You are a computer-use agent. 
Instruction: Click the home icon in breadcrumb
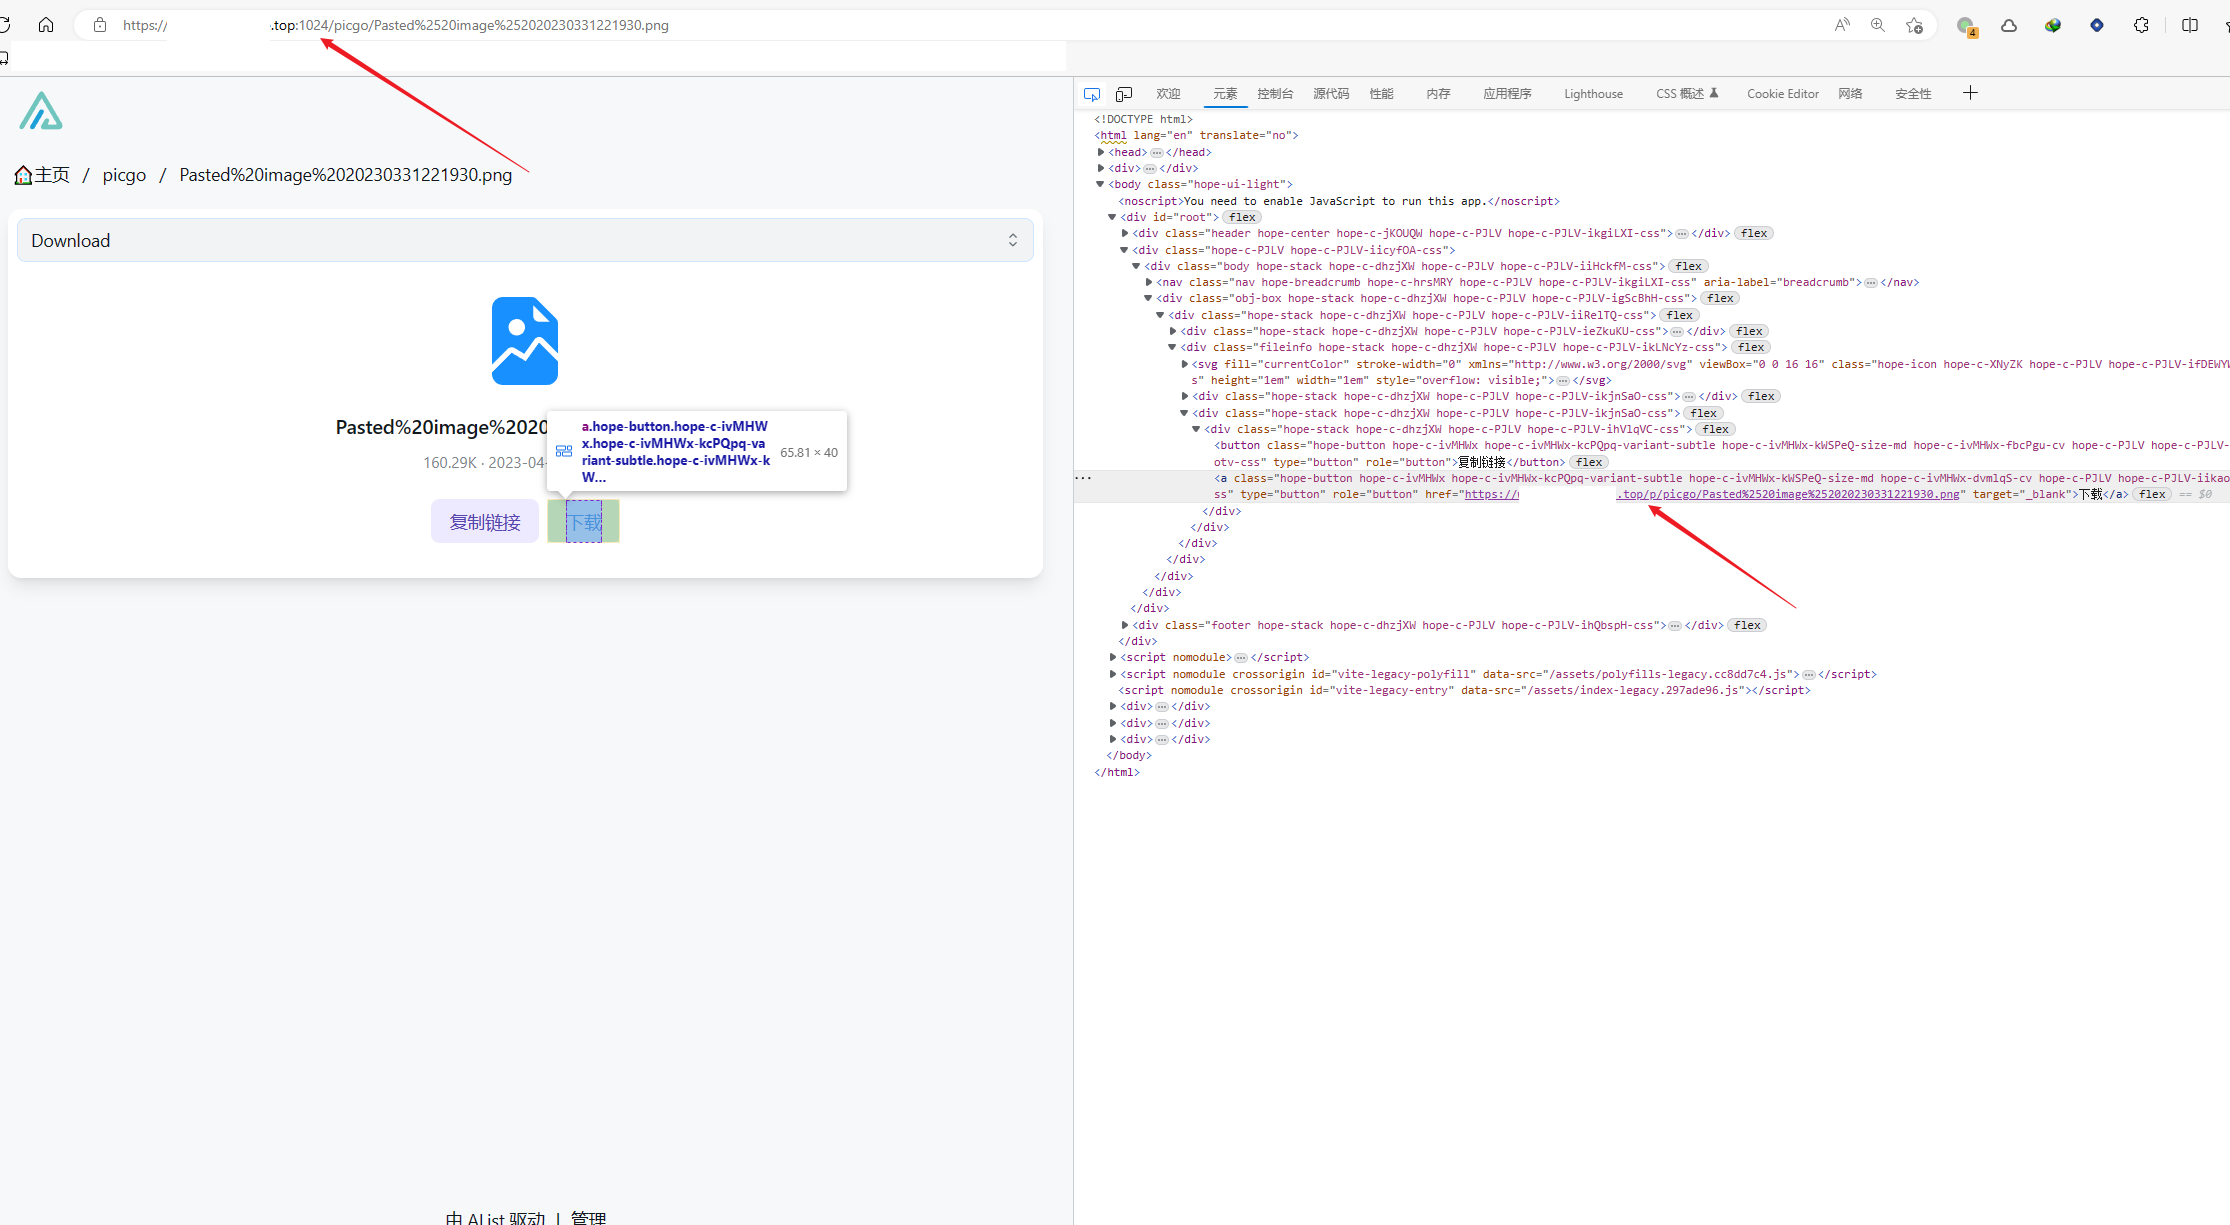coord(23,175)
